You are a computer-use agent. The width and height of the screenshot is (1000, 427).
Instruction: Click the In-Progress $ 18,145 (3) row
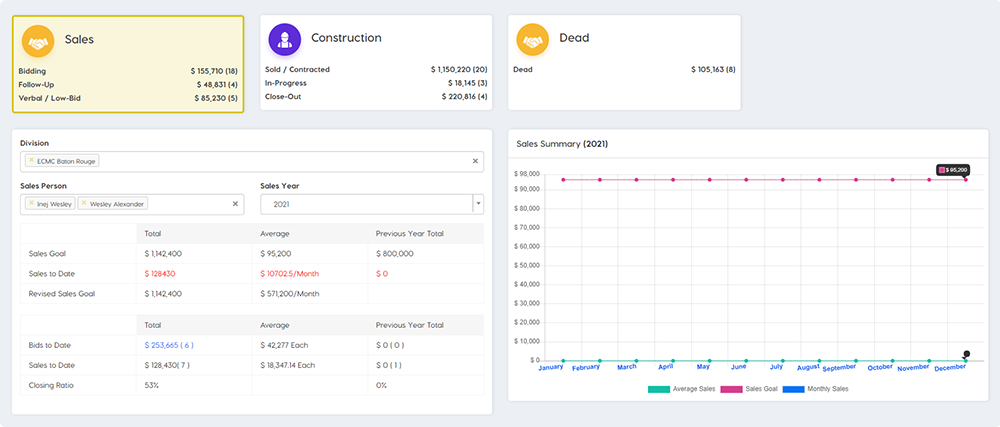pyautogui.click(x=376, y=83)
